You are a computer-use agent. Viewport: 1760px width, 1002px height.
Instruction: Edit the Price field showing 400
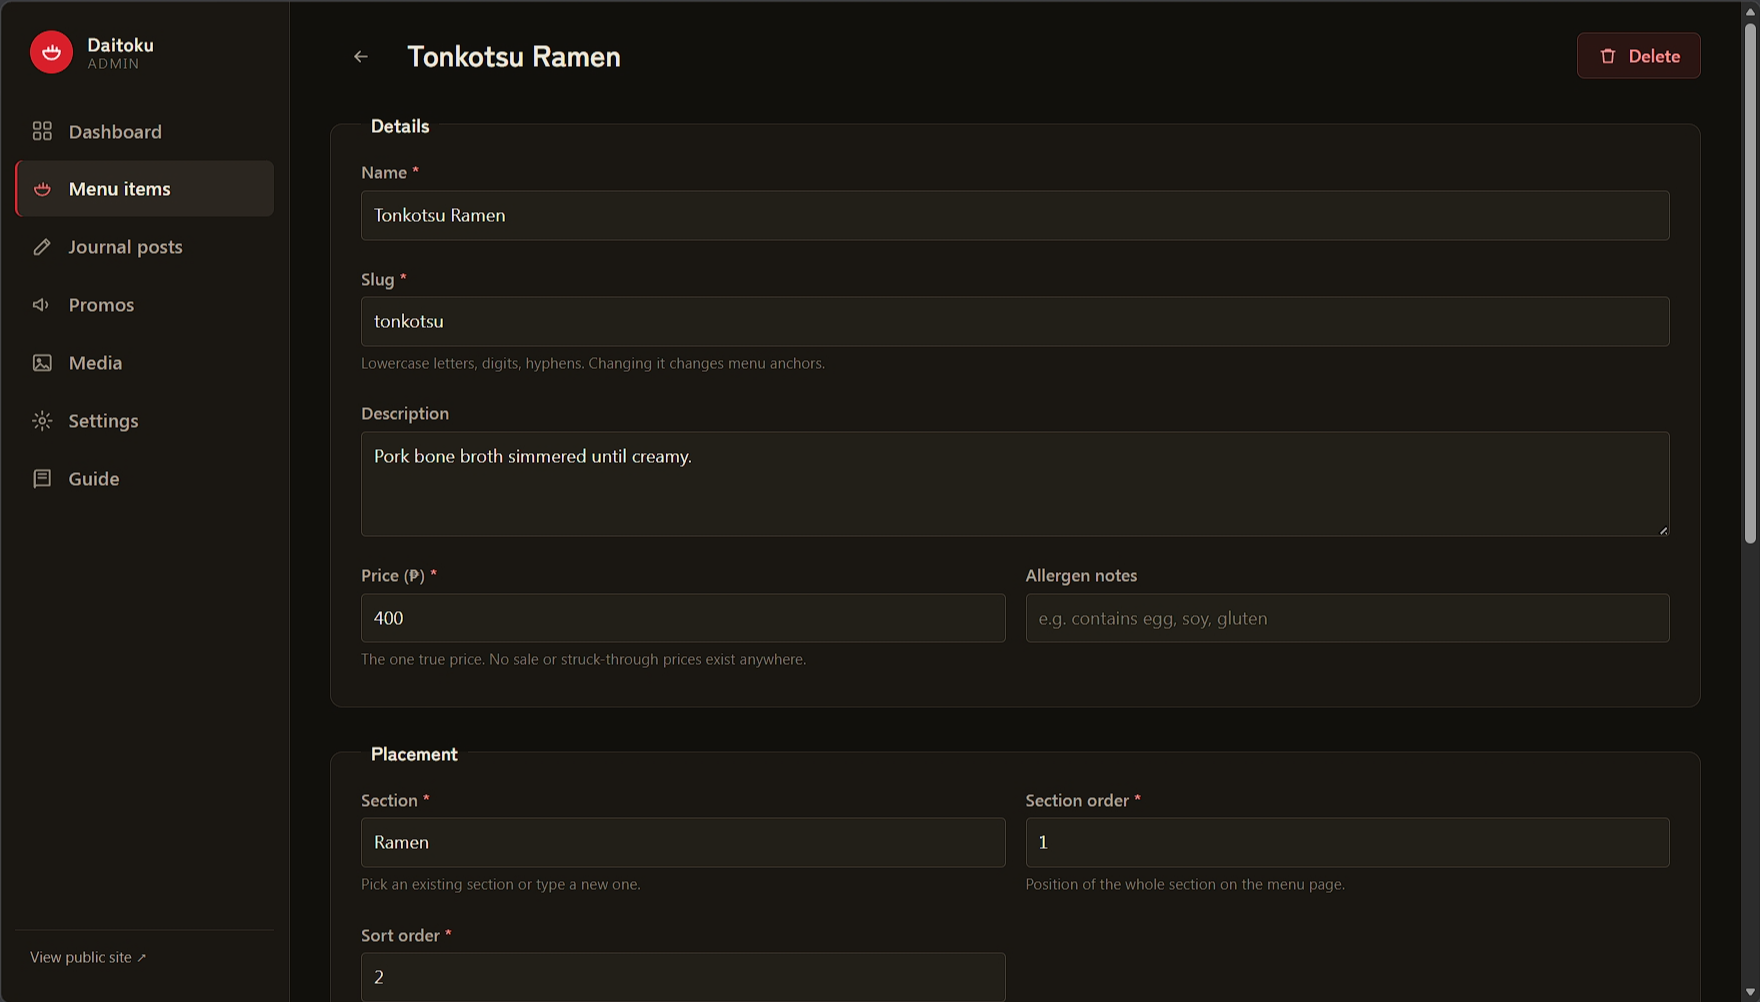pos(683,618)
